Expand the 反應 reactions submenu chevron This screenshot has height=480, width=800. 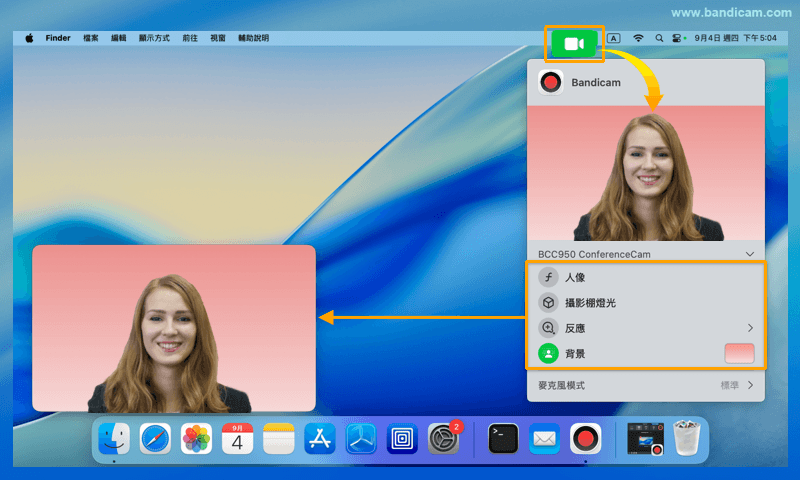750,327
